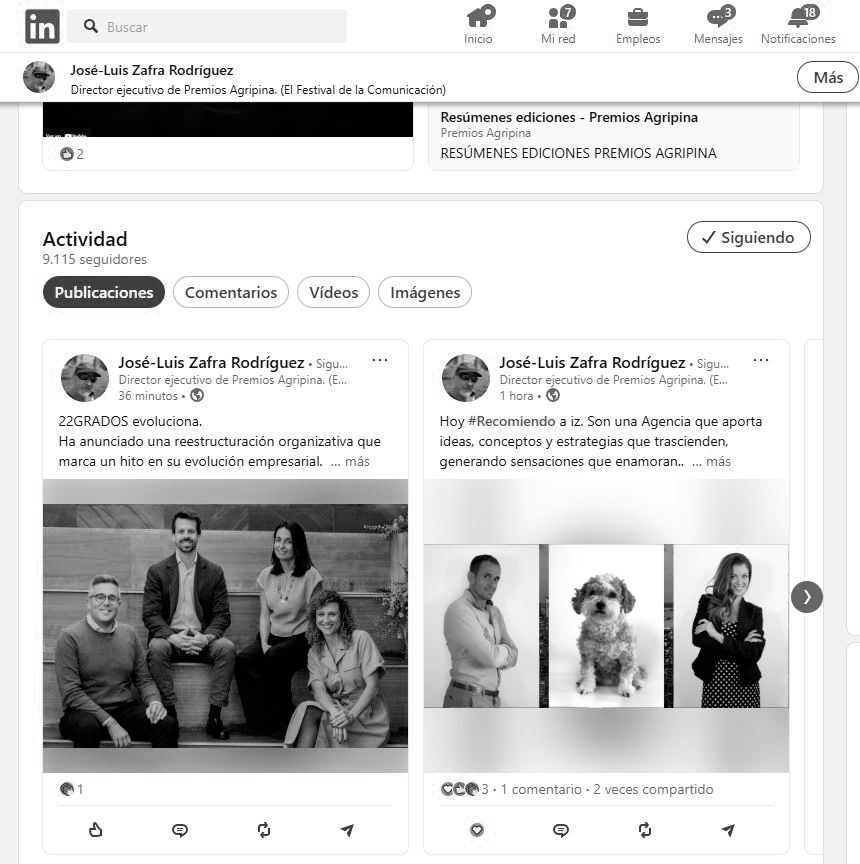The image size is (860, 864).
Task: Toggle the Siguiendo follow button
Action: pyautogui.click(x=748, y=237)
